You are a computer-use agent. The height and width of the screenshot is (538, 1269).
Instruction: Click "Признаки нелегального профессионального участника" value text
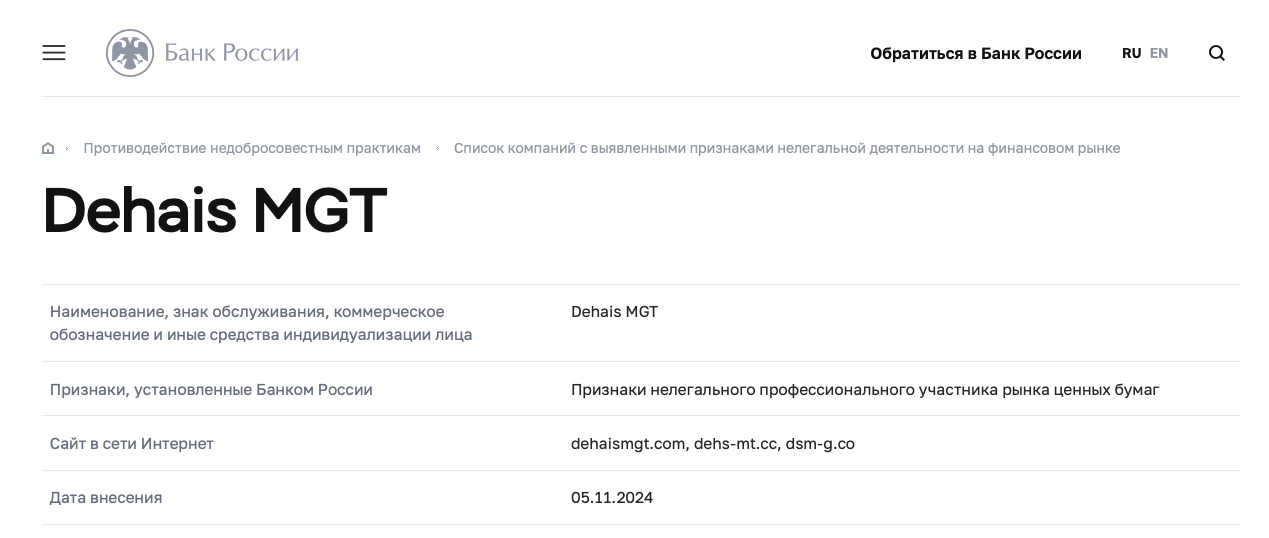pos(864,389)
